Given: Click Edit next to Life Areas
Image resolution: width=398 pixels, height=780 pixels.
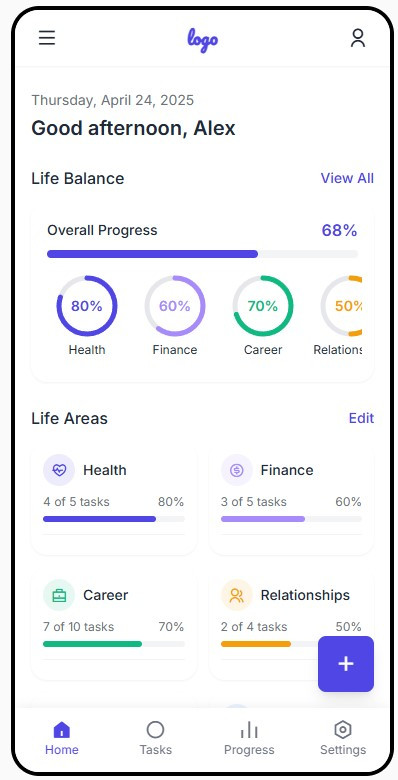Looking at the screenshot, I should point(361,418).
